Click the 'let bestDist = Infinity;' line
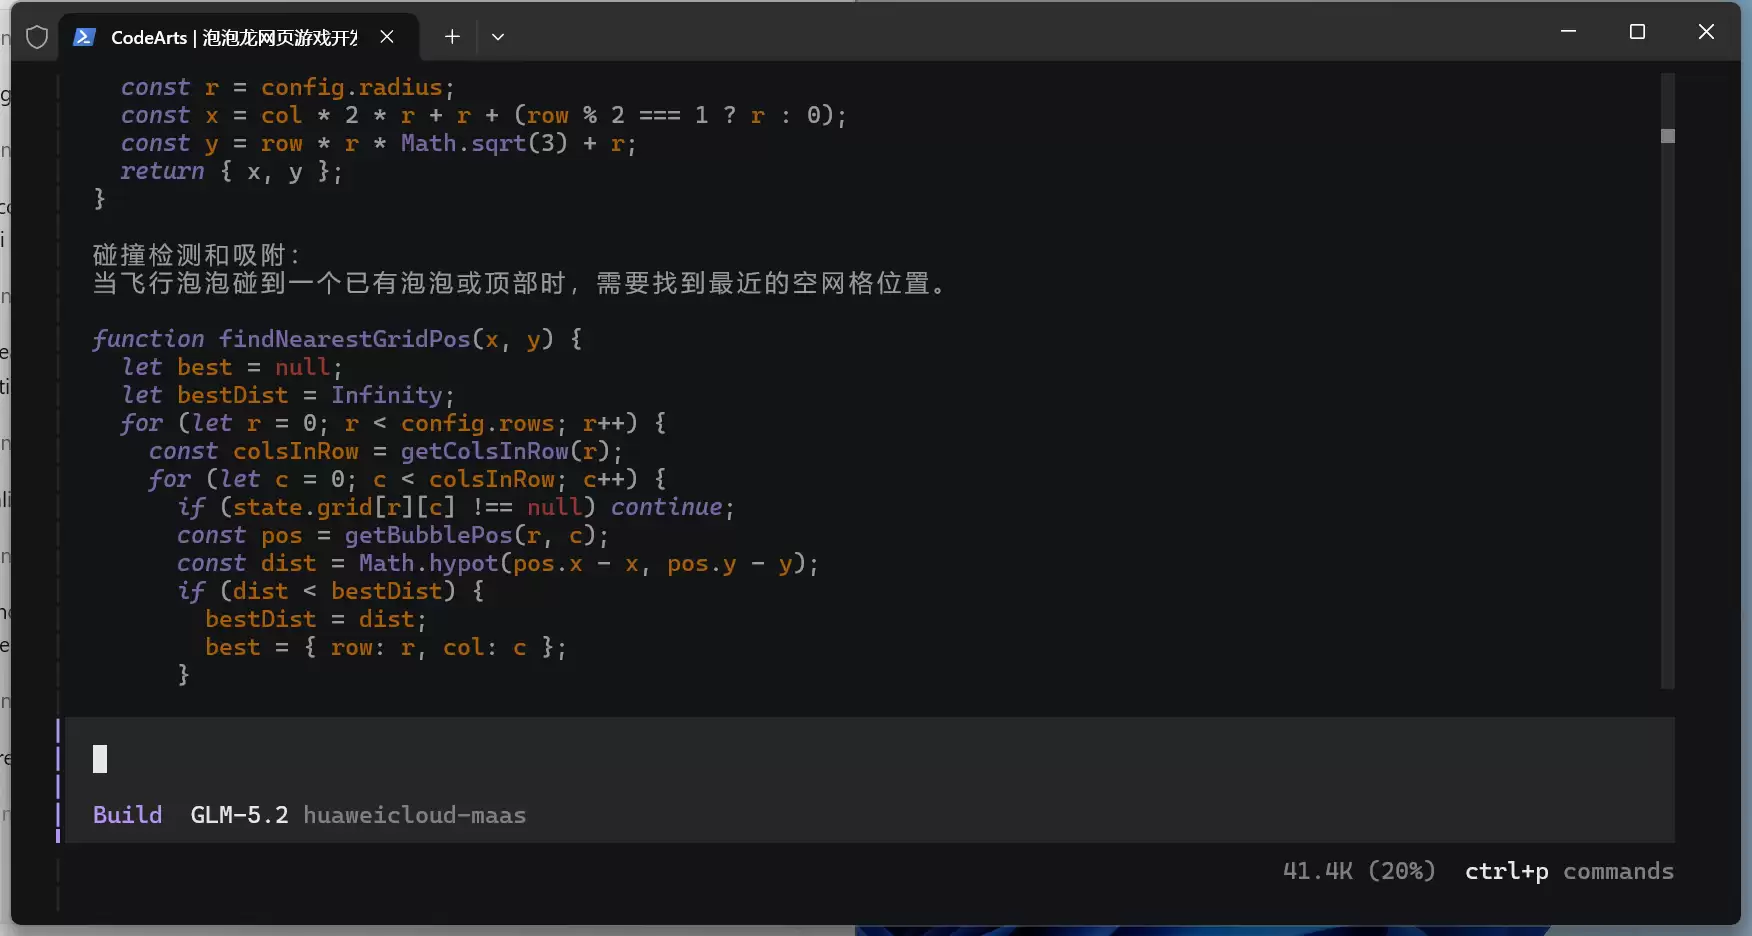The height and width of the screenshot is (936, 1752). [287, 395]
